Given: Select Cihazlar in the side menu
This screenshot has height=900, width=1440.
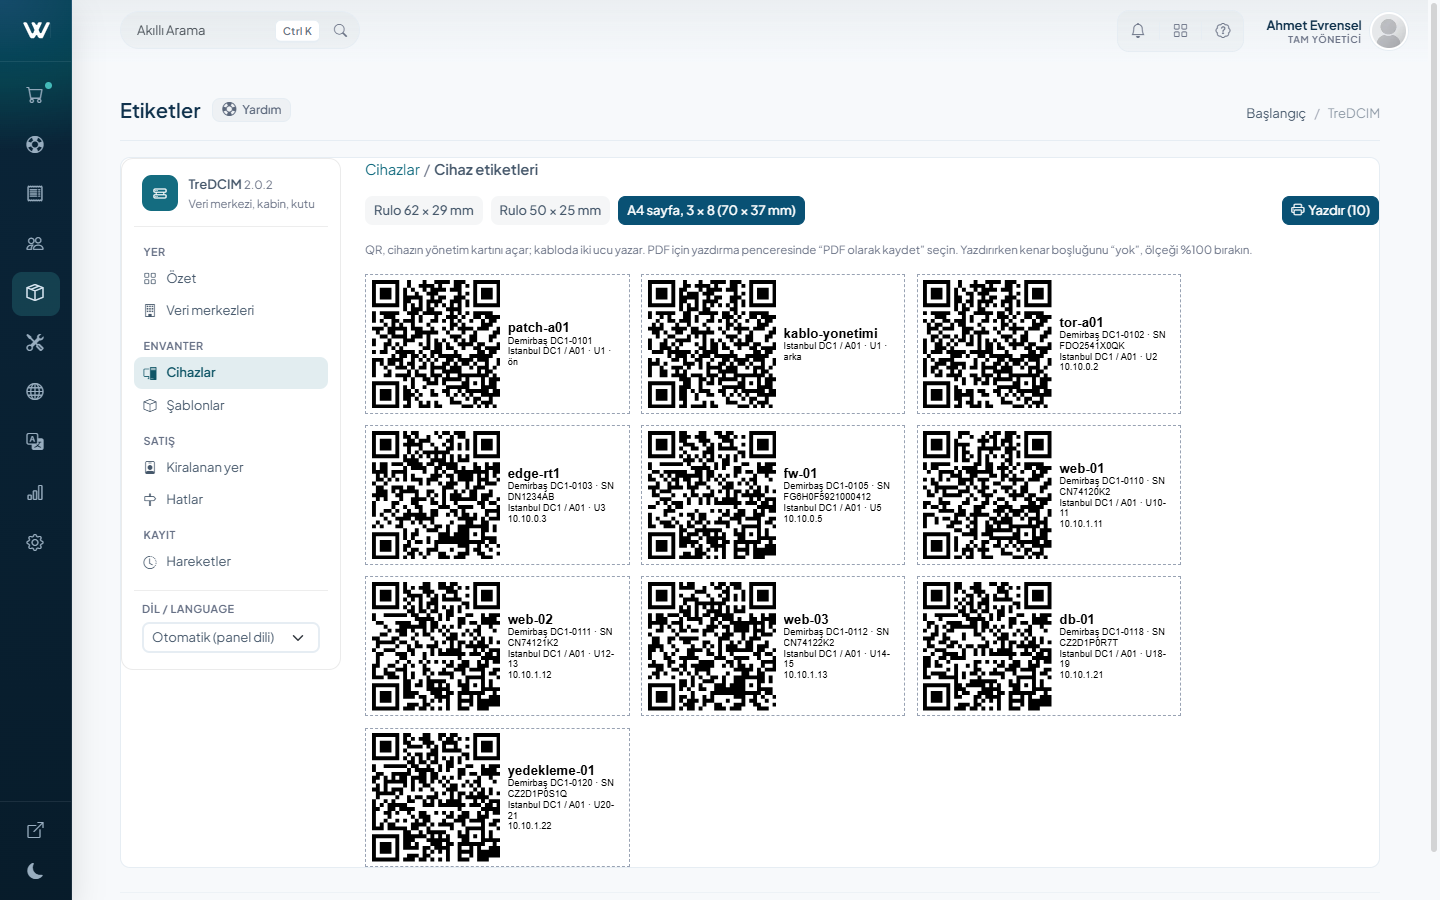Looking at the screenshot, I should (231, 373).
